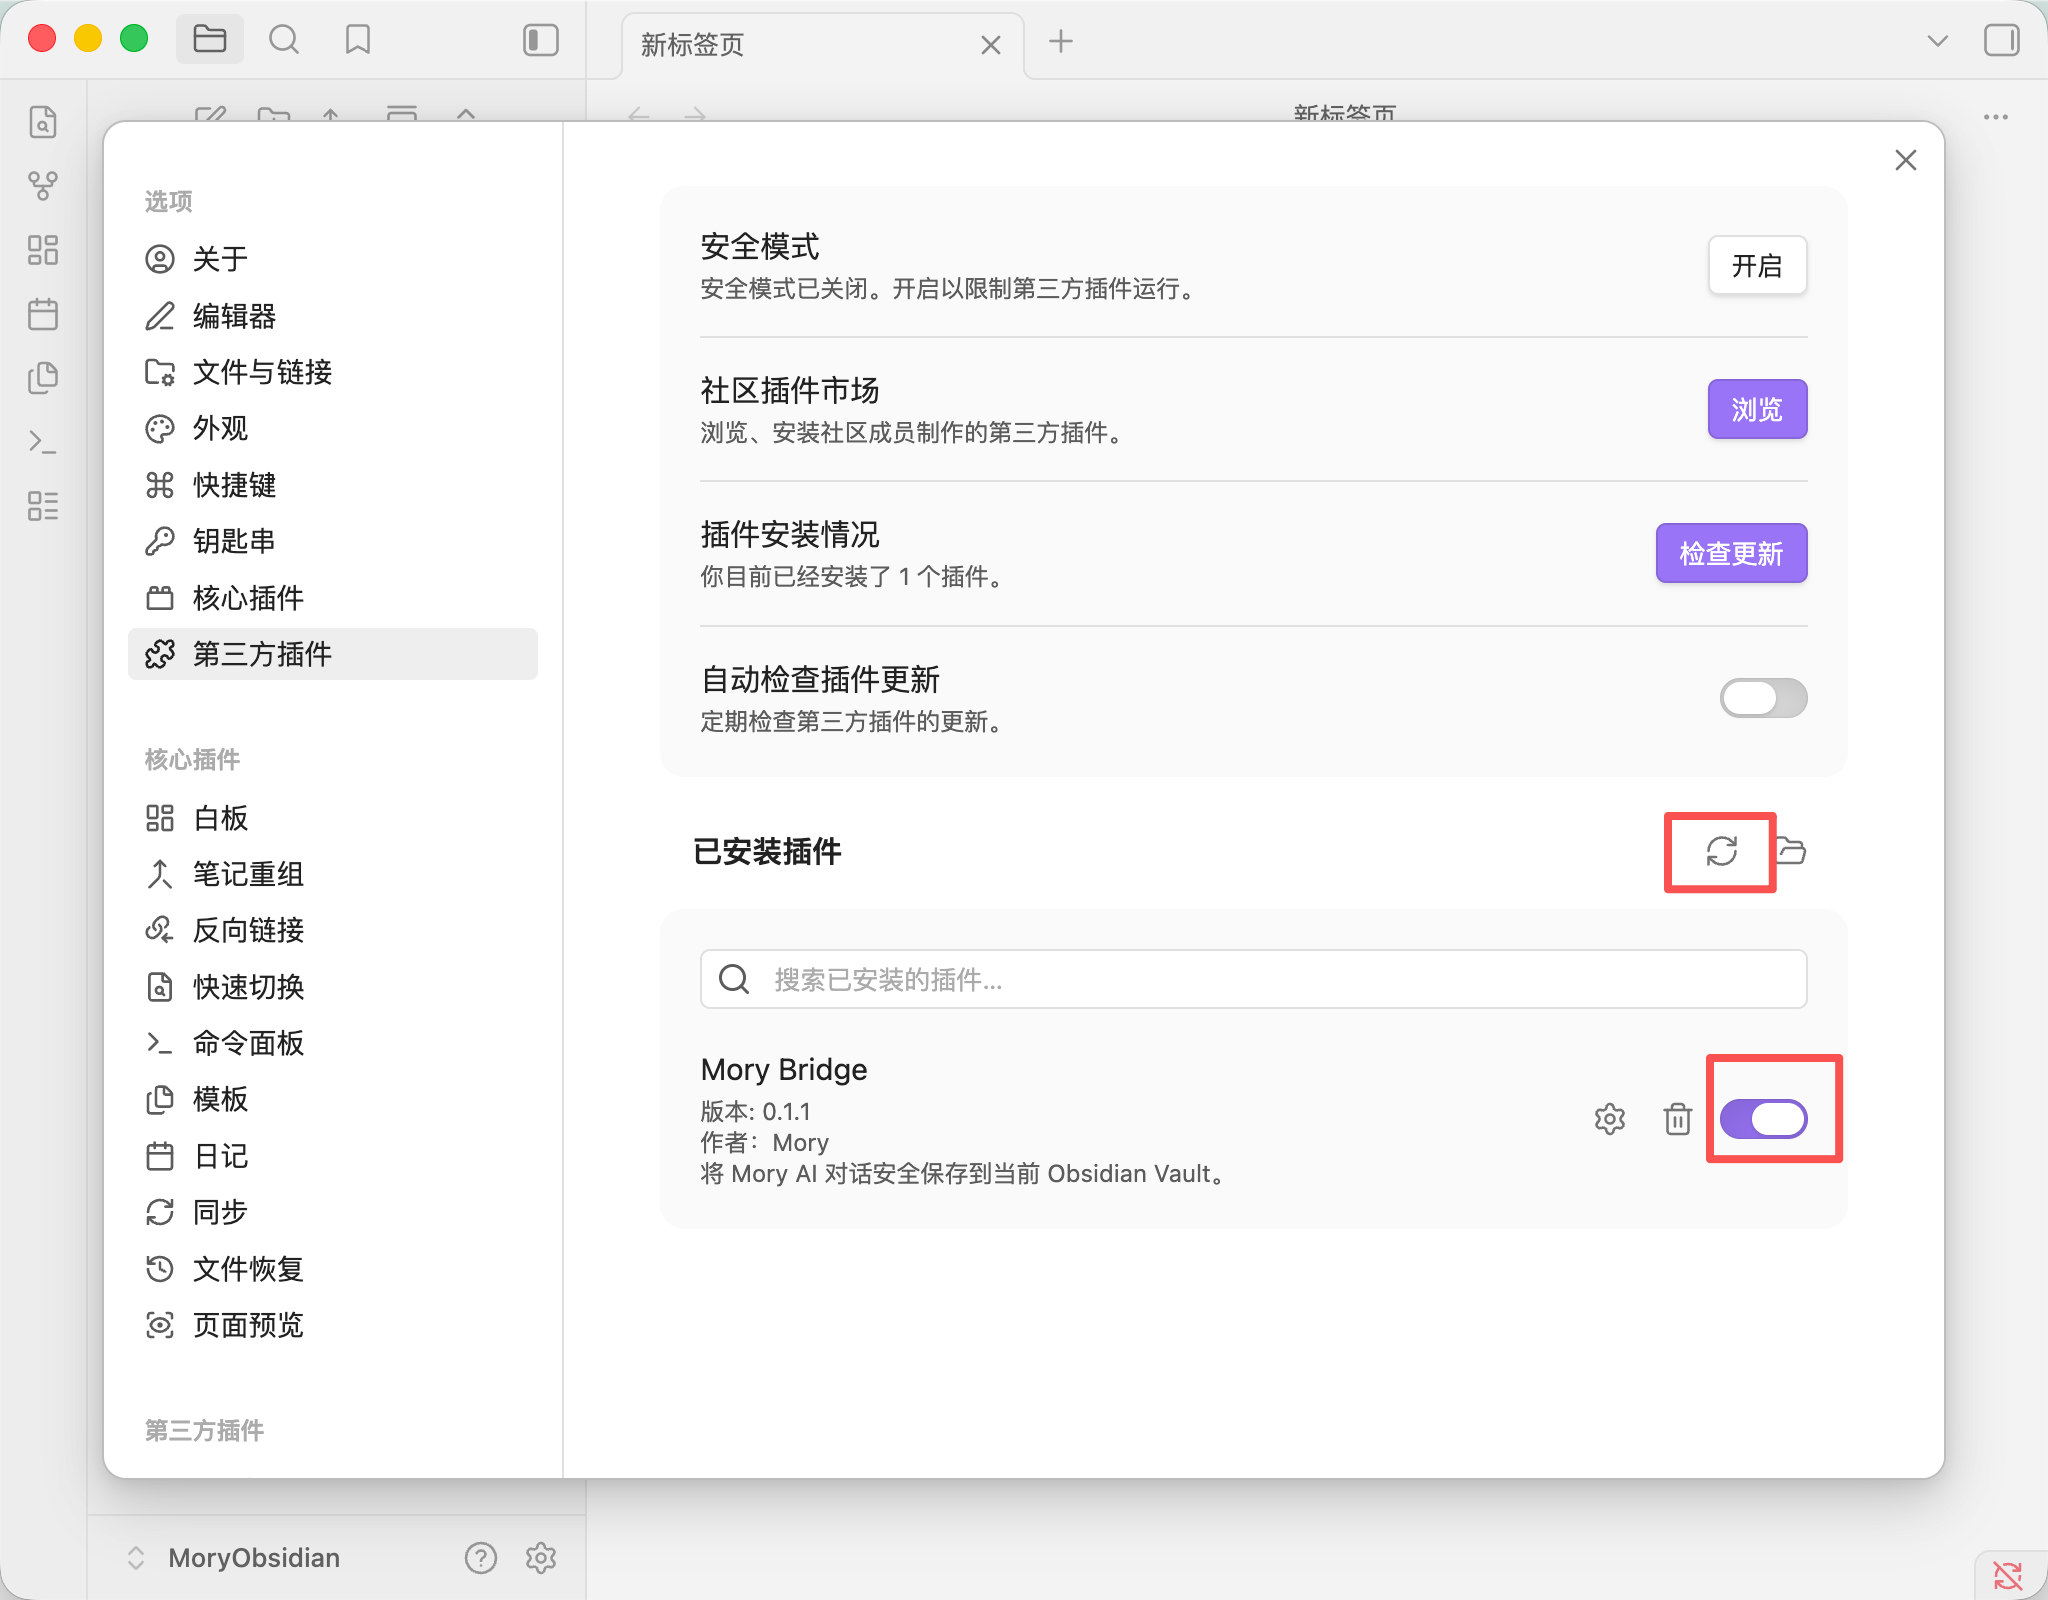This screenshot has width=2048, height=1600.
Task: Open 白板 core plugin settings
Action: (333, 818)
